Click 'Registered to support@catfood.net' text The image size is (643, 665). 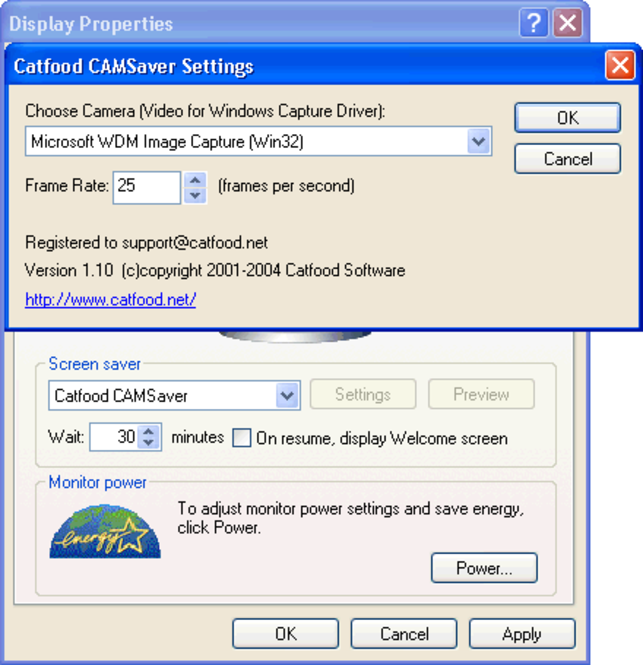[146, 243]
